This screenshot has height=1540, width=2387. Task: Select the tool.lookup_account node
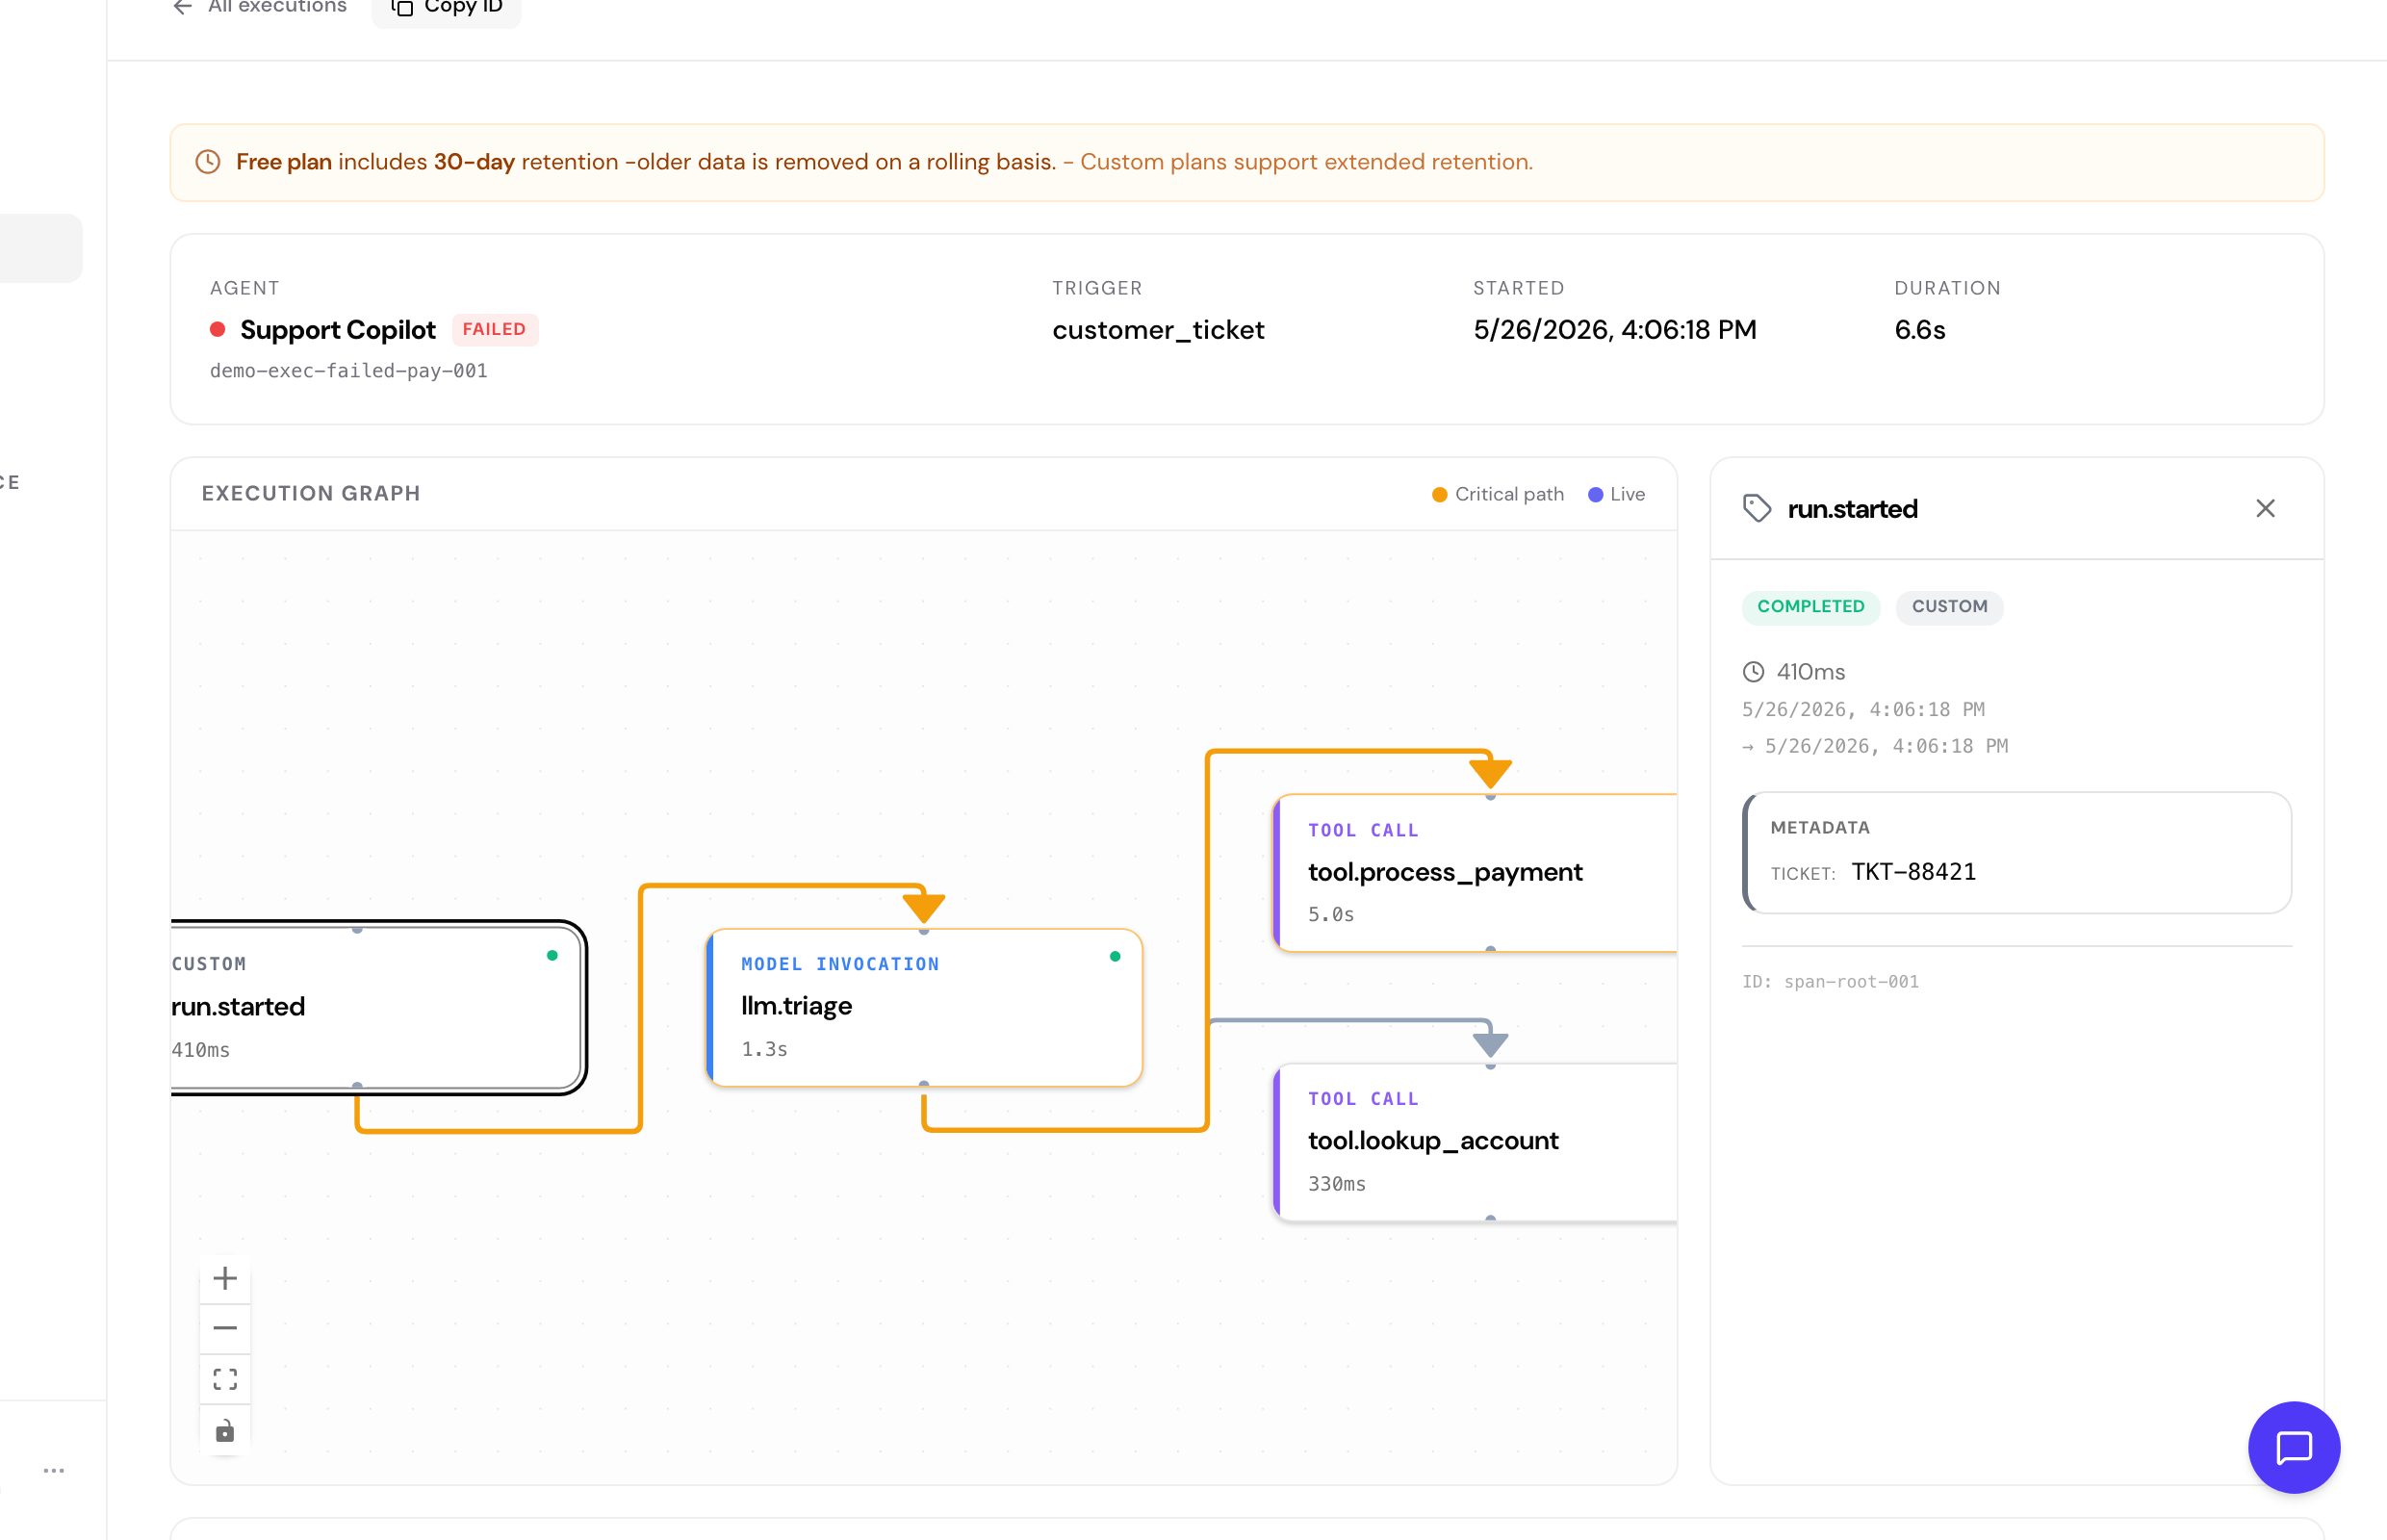click(x=1475, y=1142)
